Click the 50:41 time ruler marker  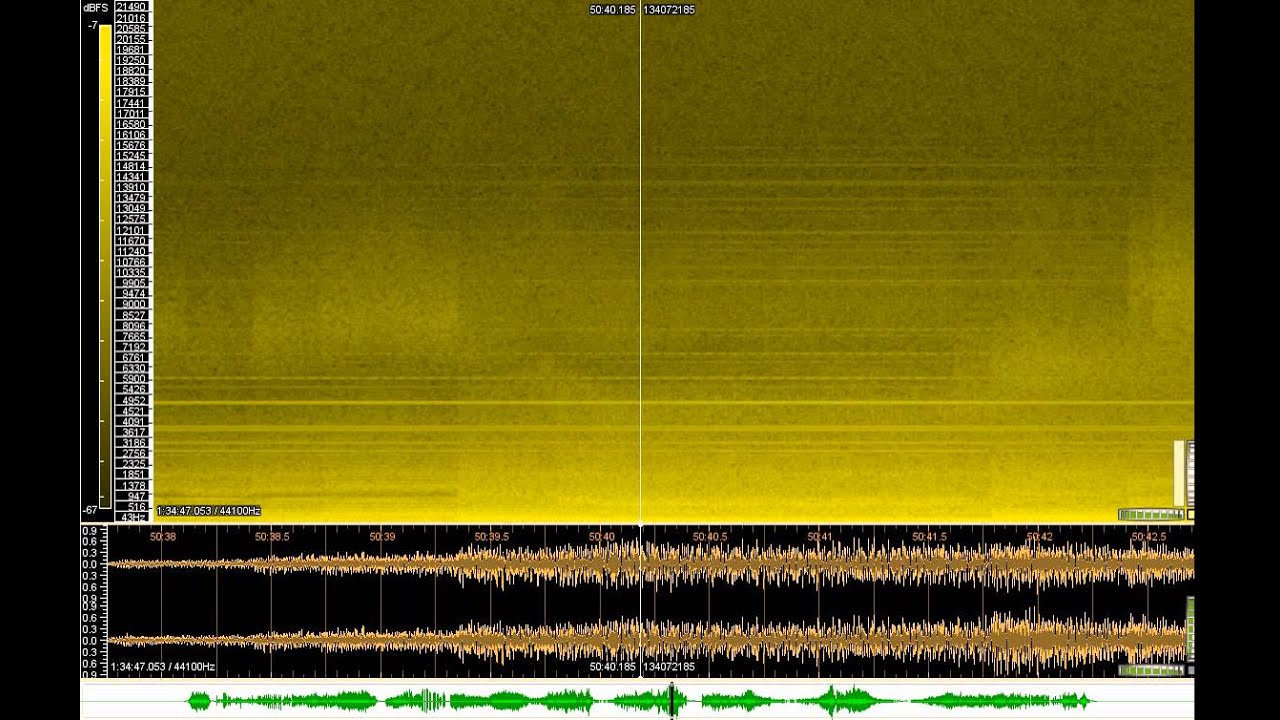820,537
